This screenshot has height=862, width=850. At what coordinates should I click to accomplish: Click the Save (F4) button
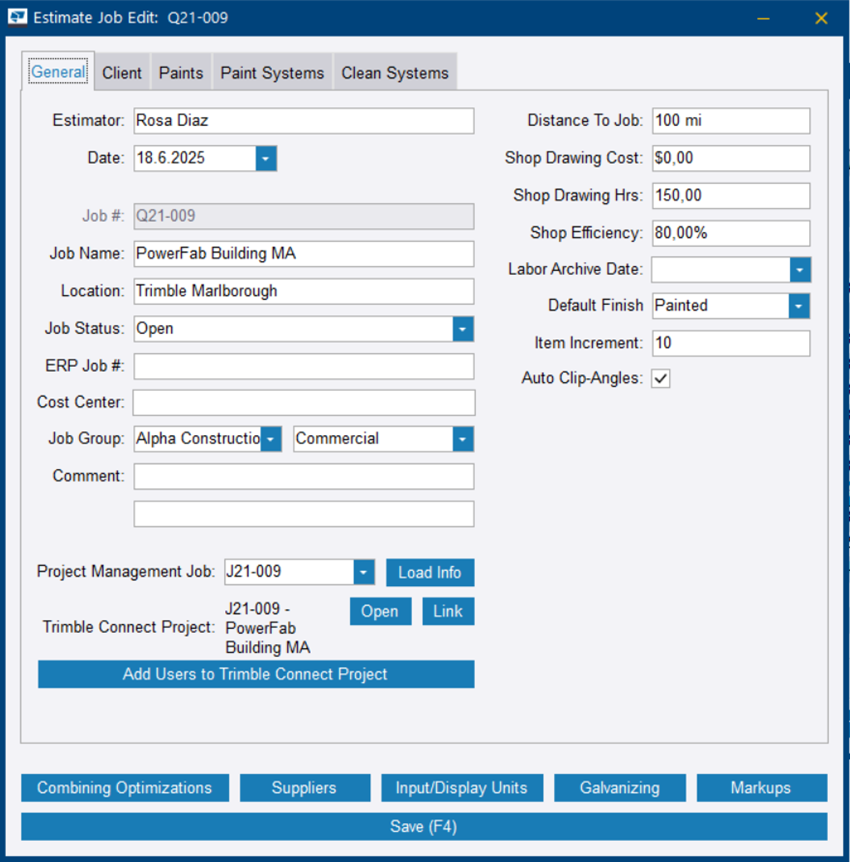click(424, 827)
